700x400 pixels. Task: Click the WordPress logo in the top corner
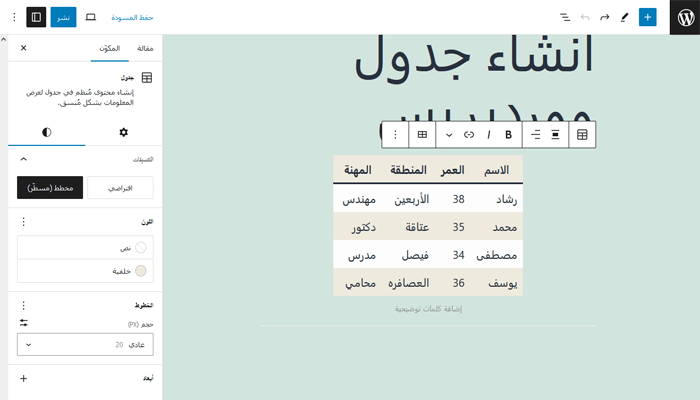point(683,17)
